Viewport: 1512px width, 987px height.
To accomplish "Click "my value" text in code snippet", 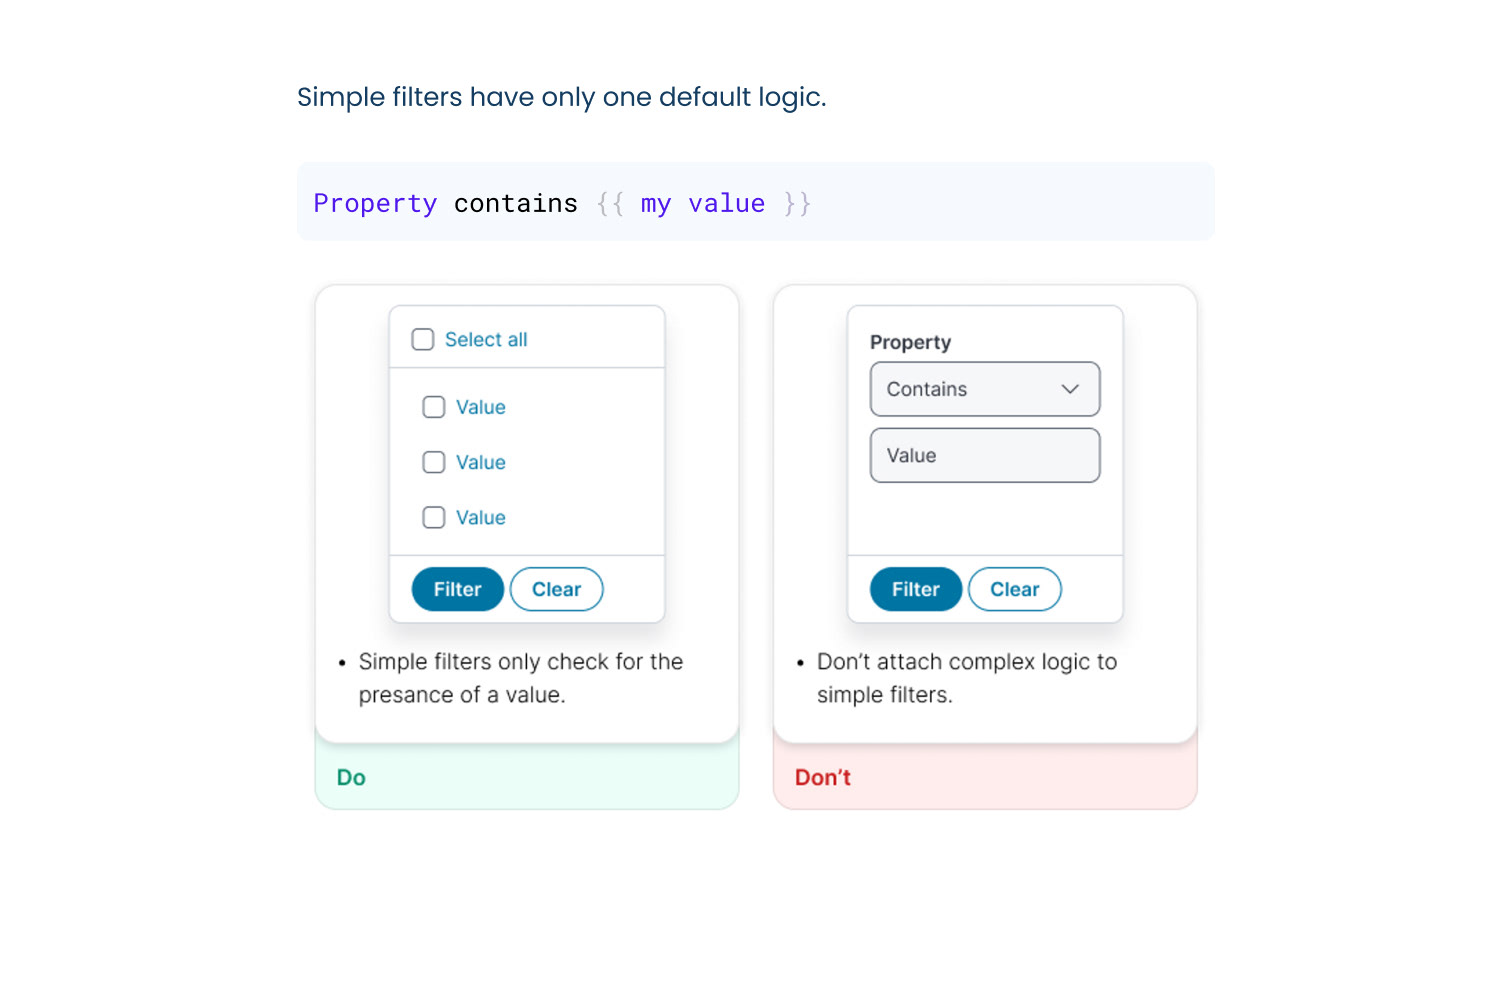I will tap(702, 204).
